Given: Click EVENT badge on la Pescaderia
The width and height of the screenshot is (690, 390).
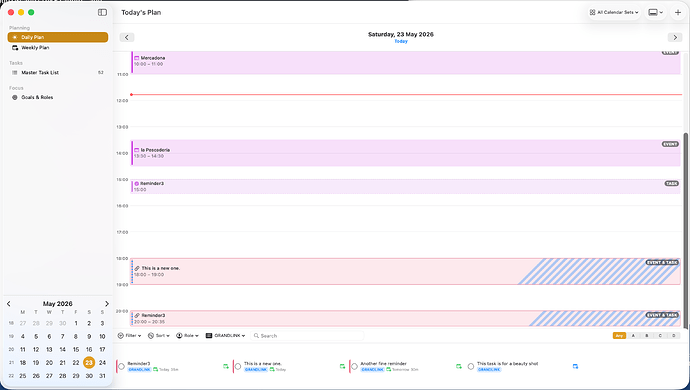Looking at the screenshot, I should point(670,144).
